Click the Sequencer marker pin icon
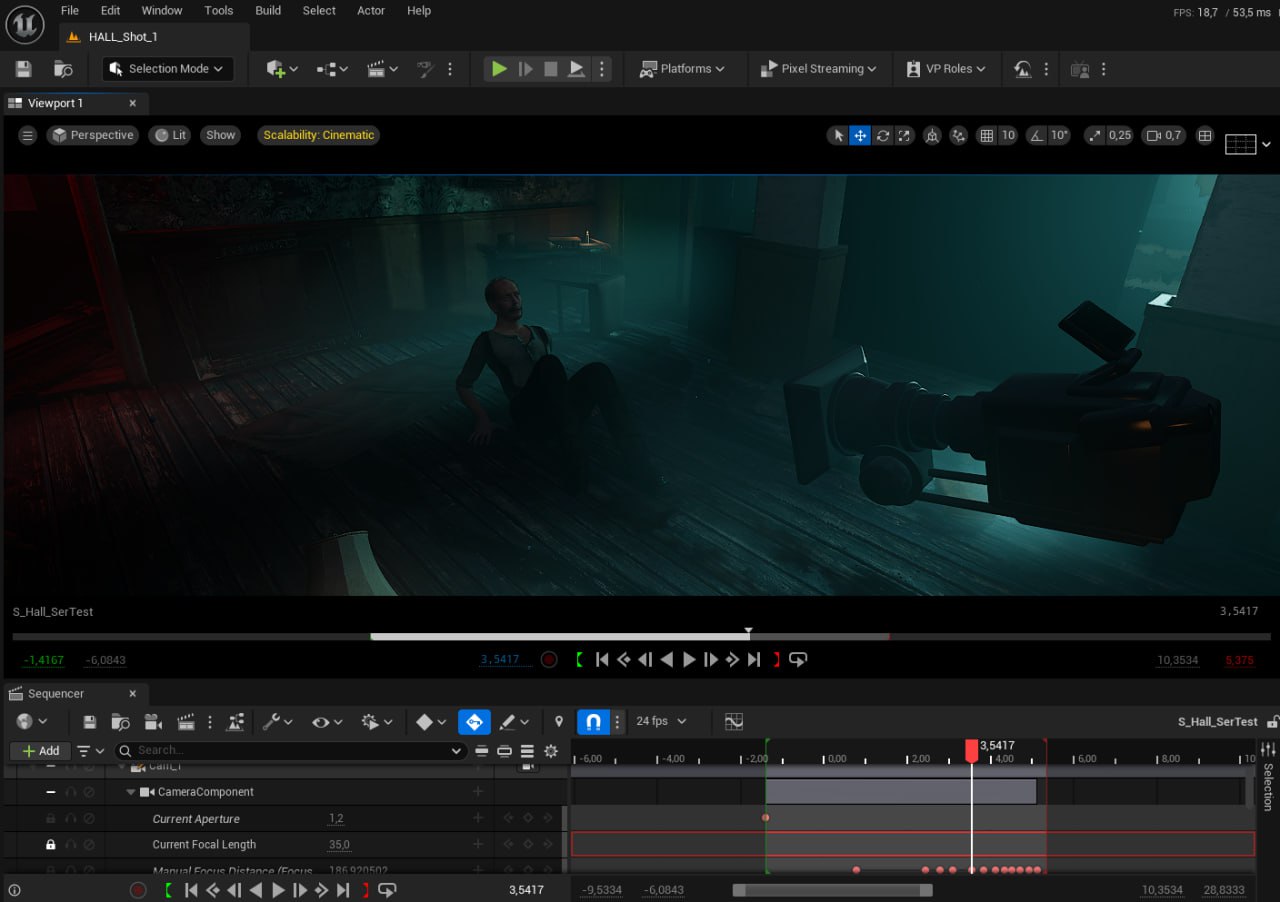The image size is (1280, 902). 559,721
